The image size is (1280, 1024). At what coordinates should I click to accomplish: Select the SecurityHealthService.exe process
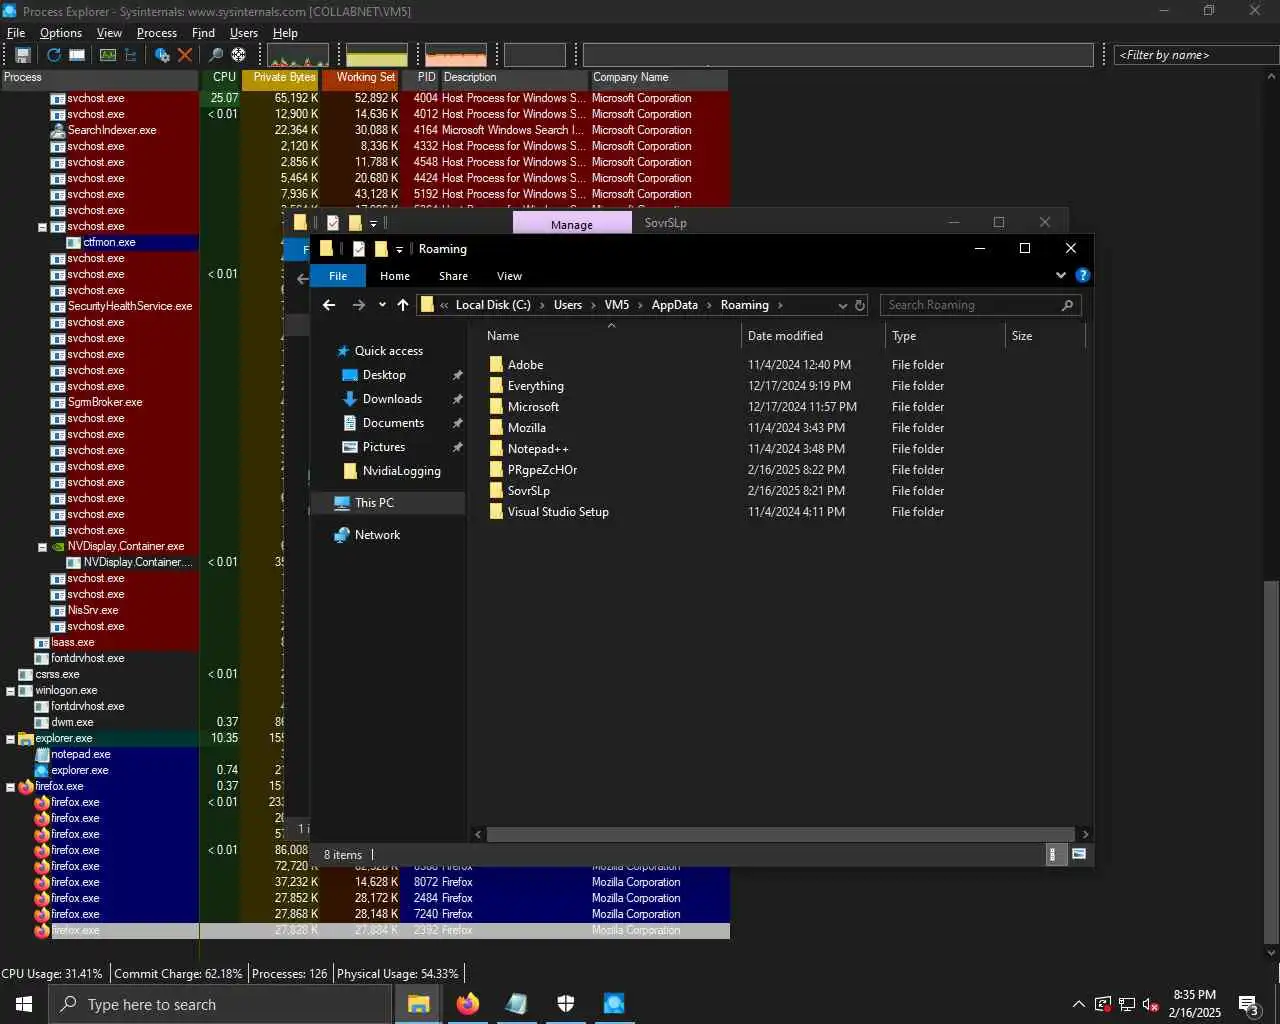click(x=130, y=306)
